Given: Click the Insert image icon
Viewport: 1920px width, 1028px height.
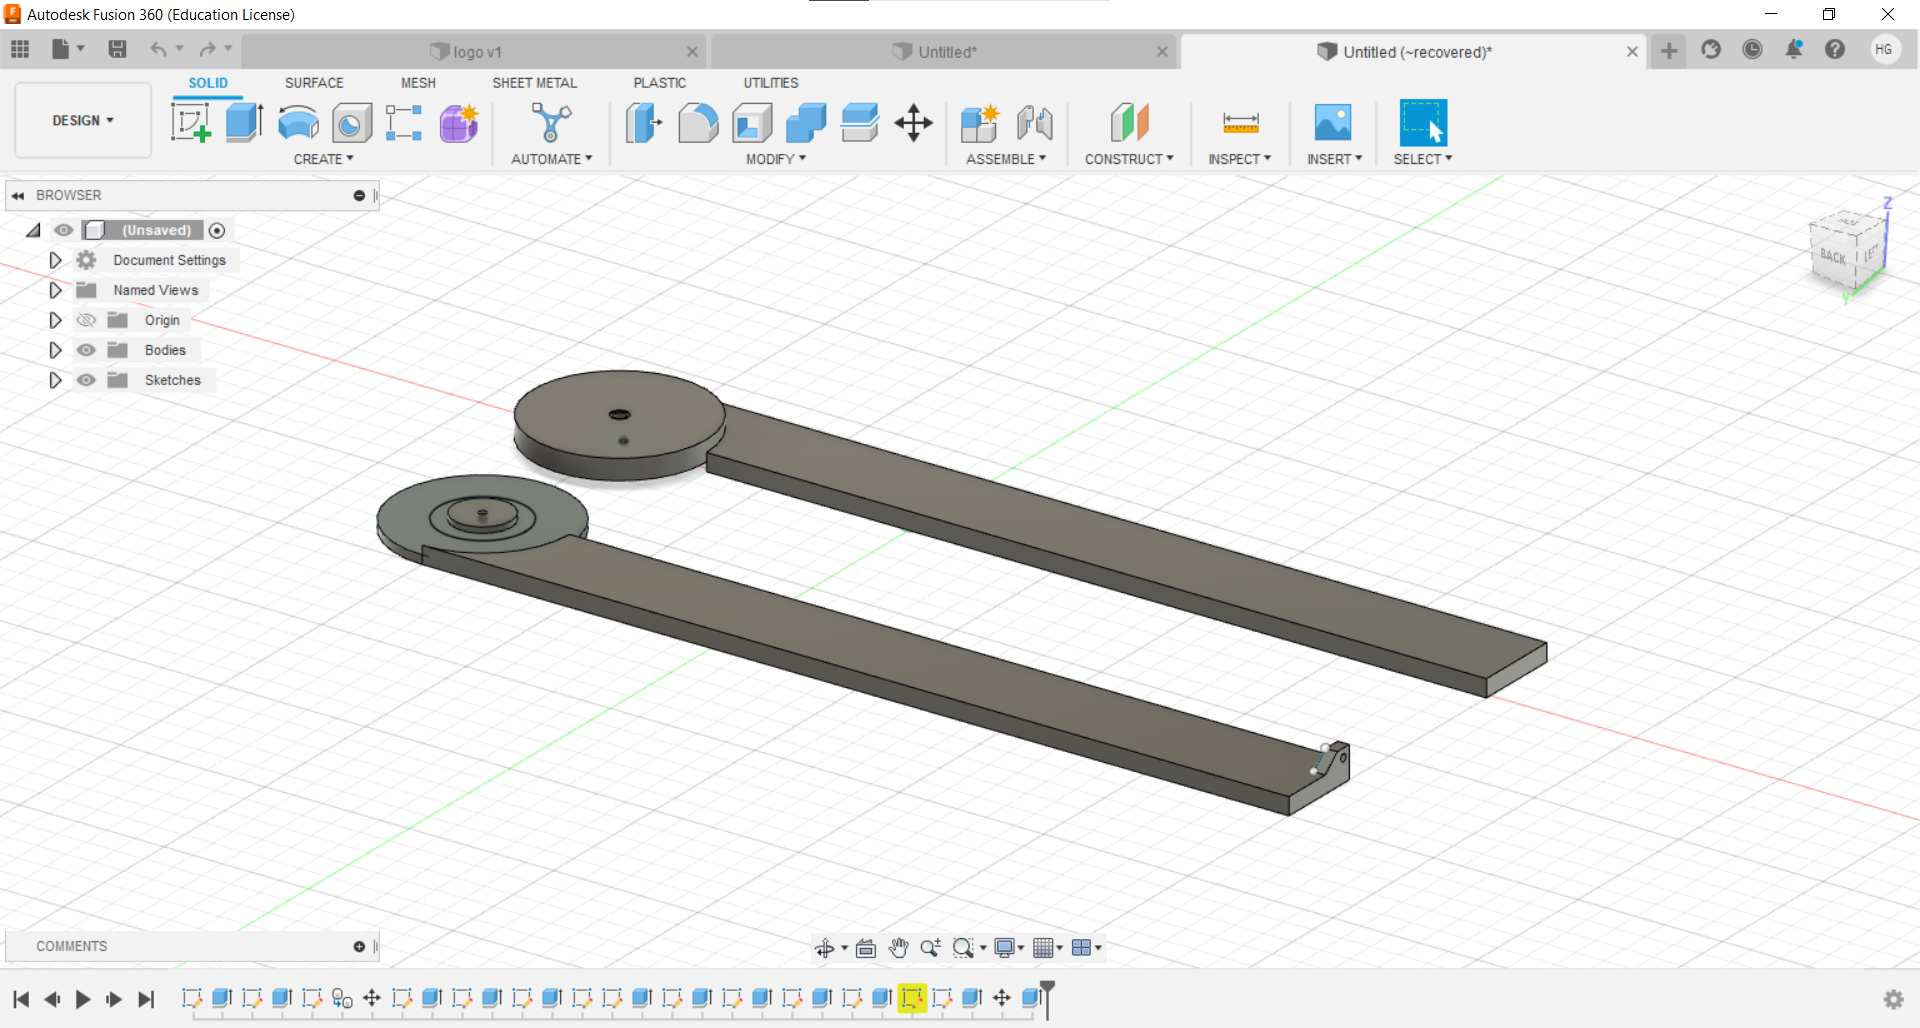Looking at the screenshot, I should tap(1333, 123).
